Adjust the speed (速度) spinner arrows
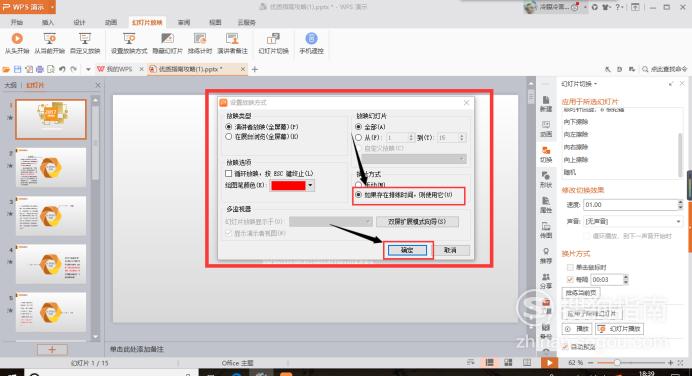692x376 pixels. click(680, 205)
